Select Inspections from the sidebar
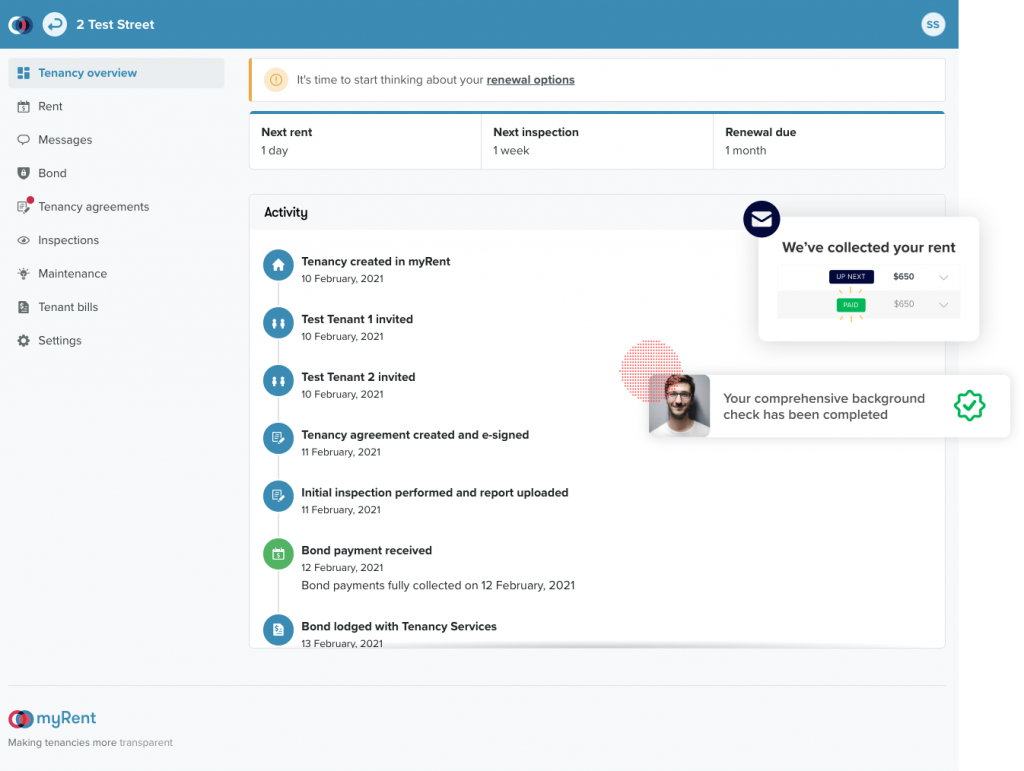The image size is (1024, 771). (68, 240)
